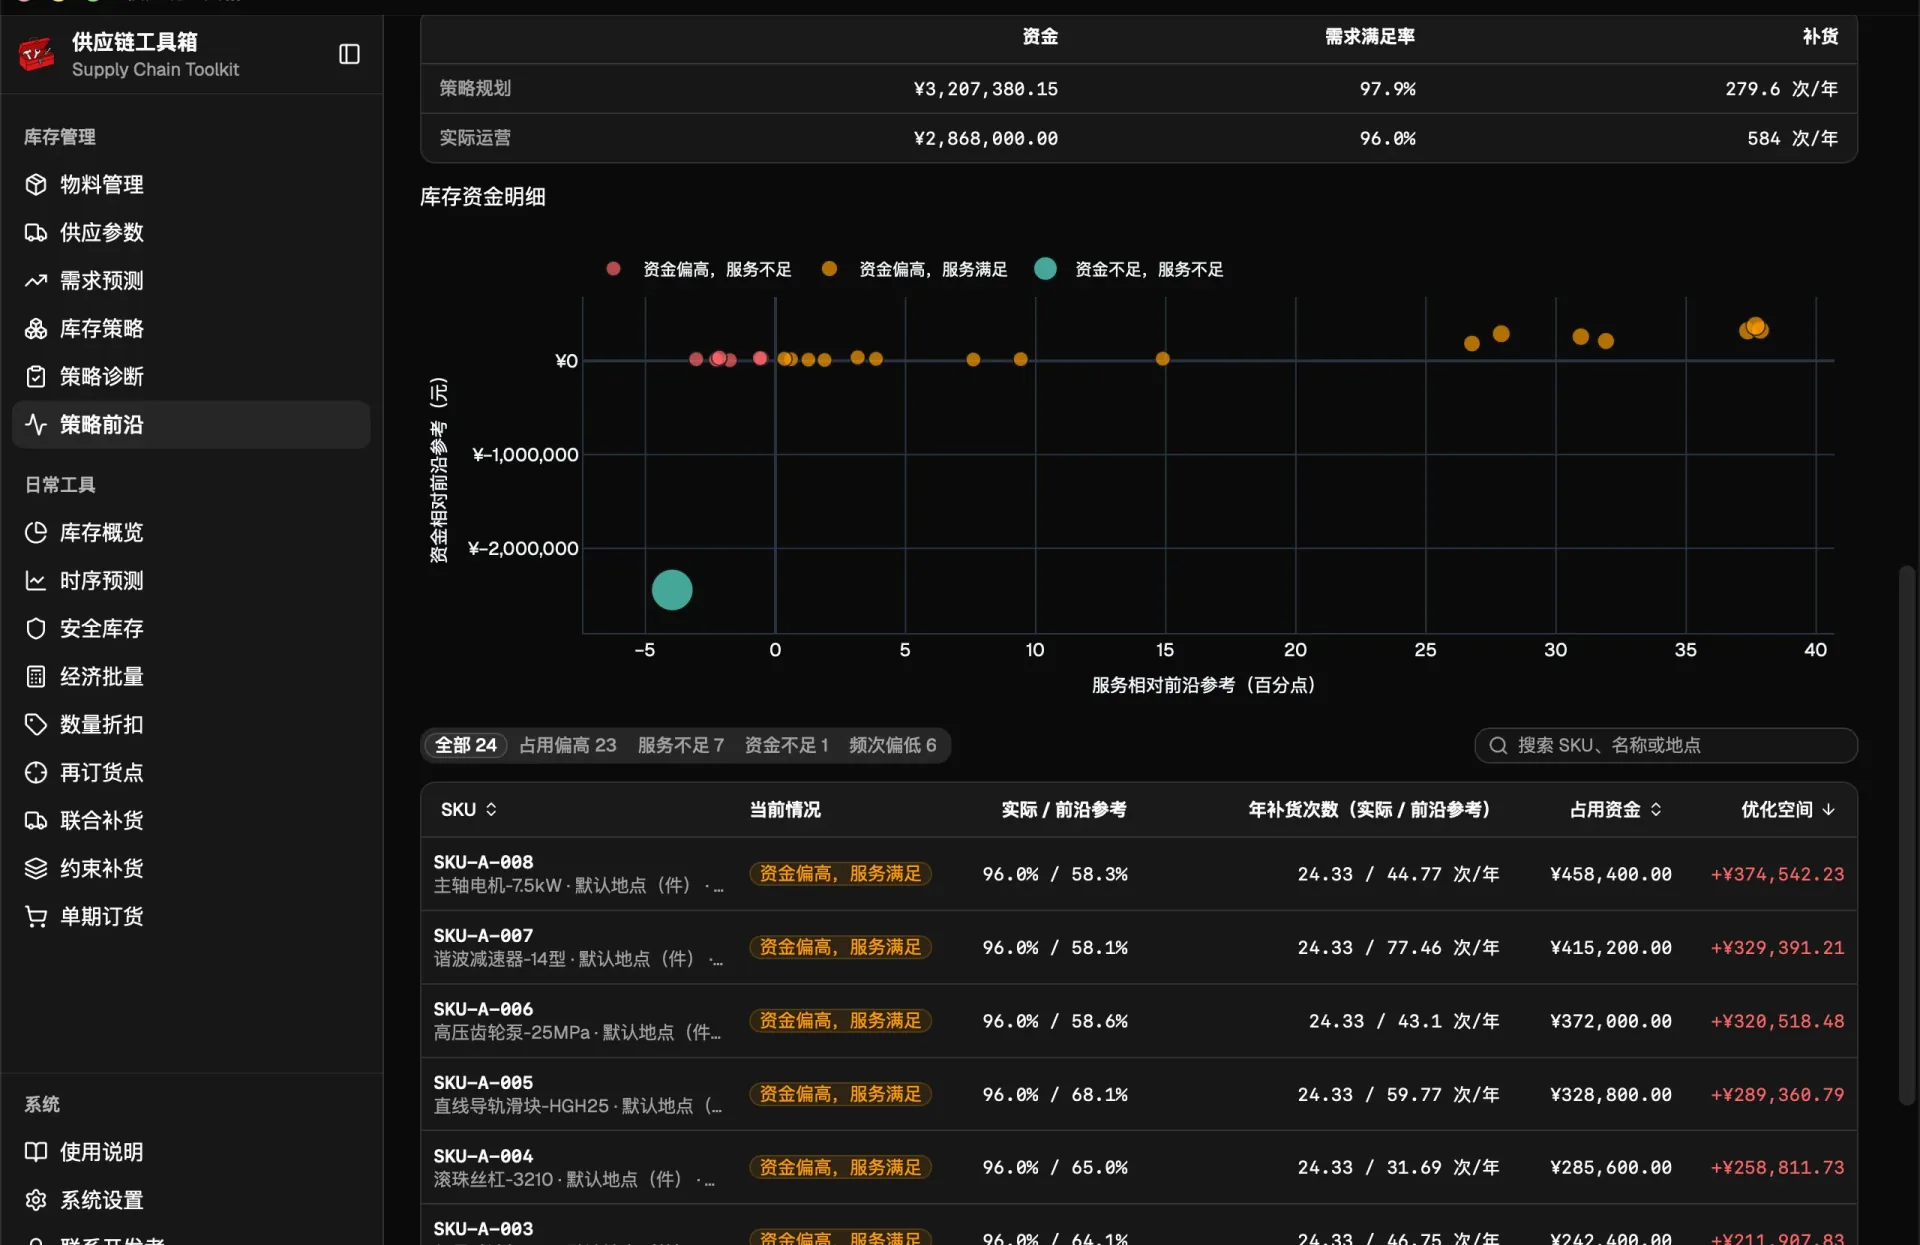Viewport: 1920px width, 1245px height.
Task: Sort the table by SKU column
Action: (x=469, y=809)
